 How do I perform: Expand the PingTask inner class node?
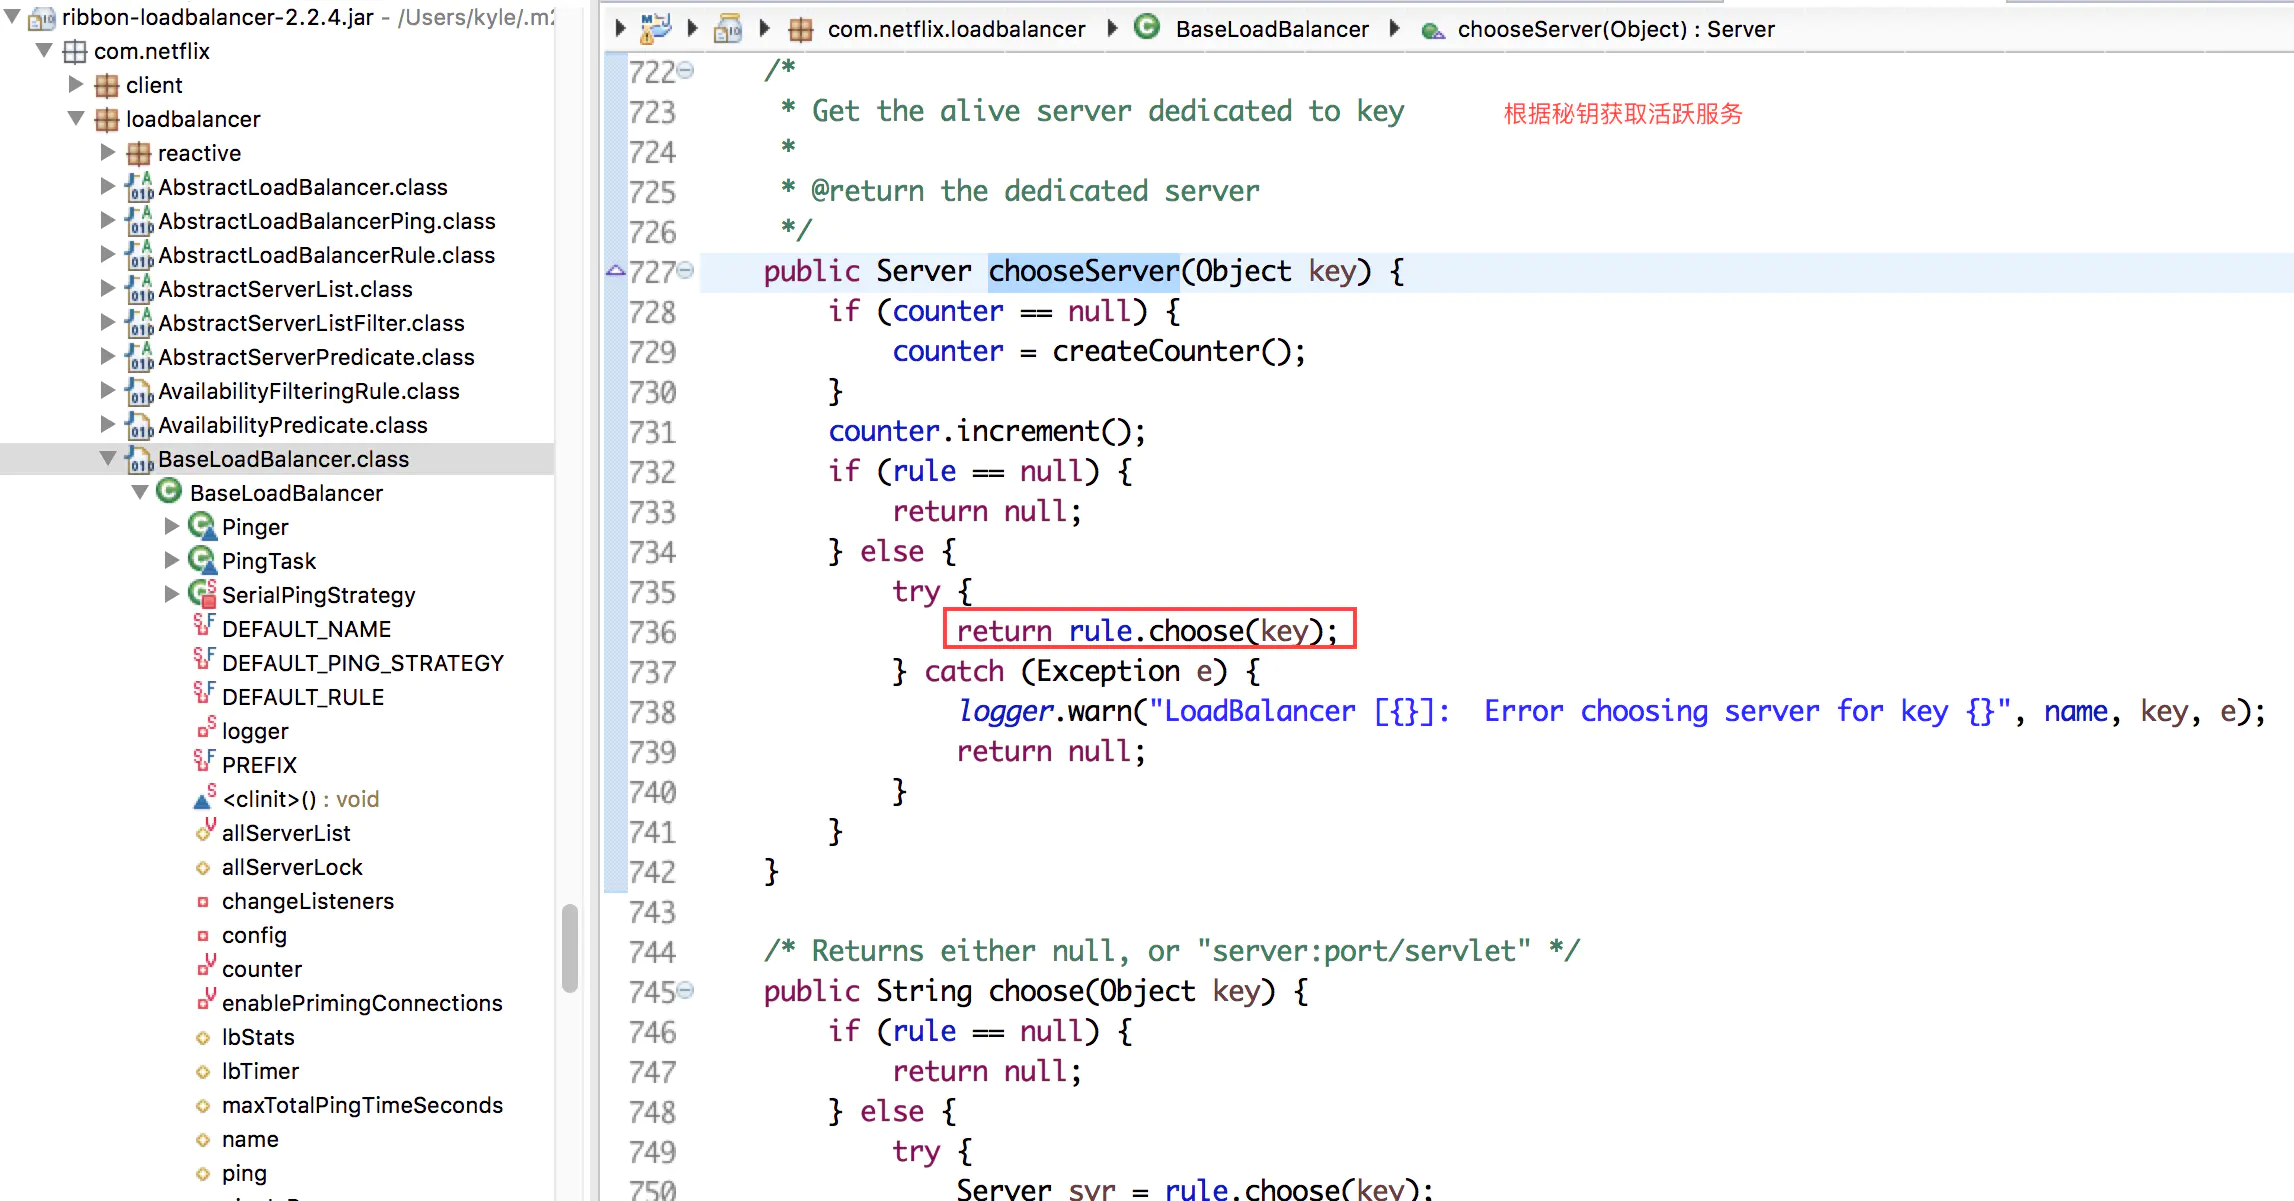(172, 560)
